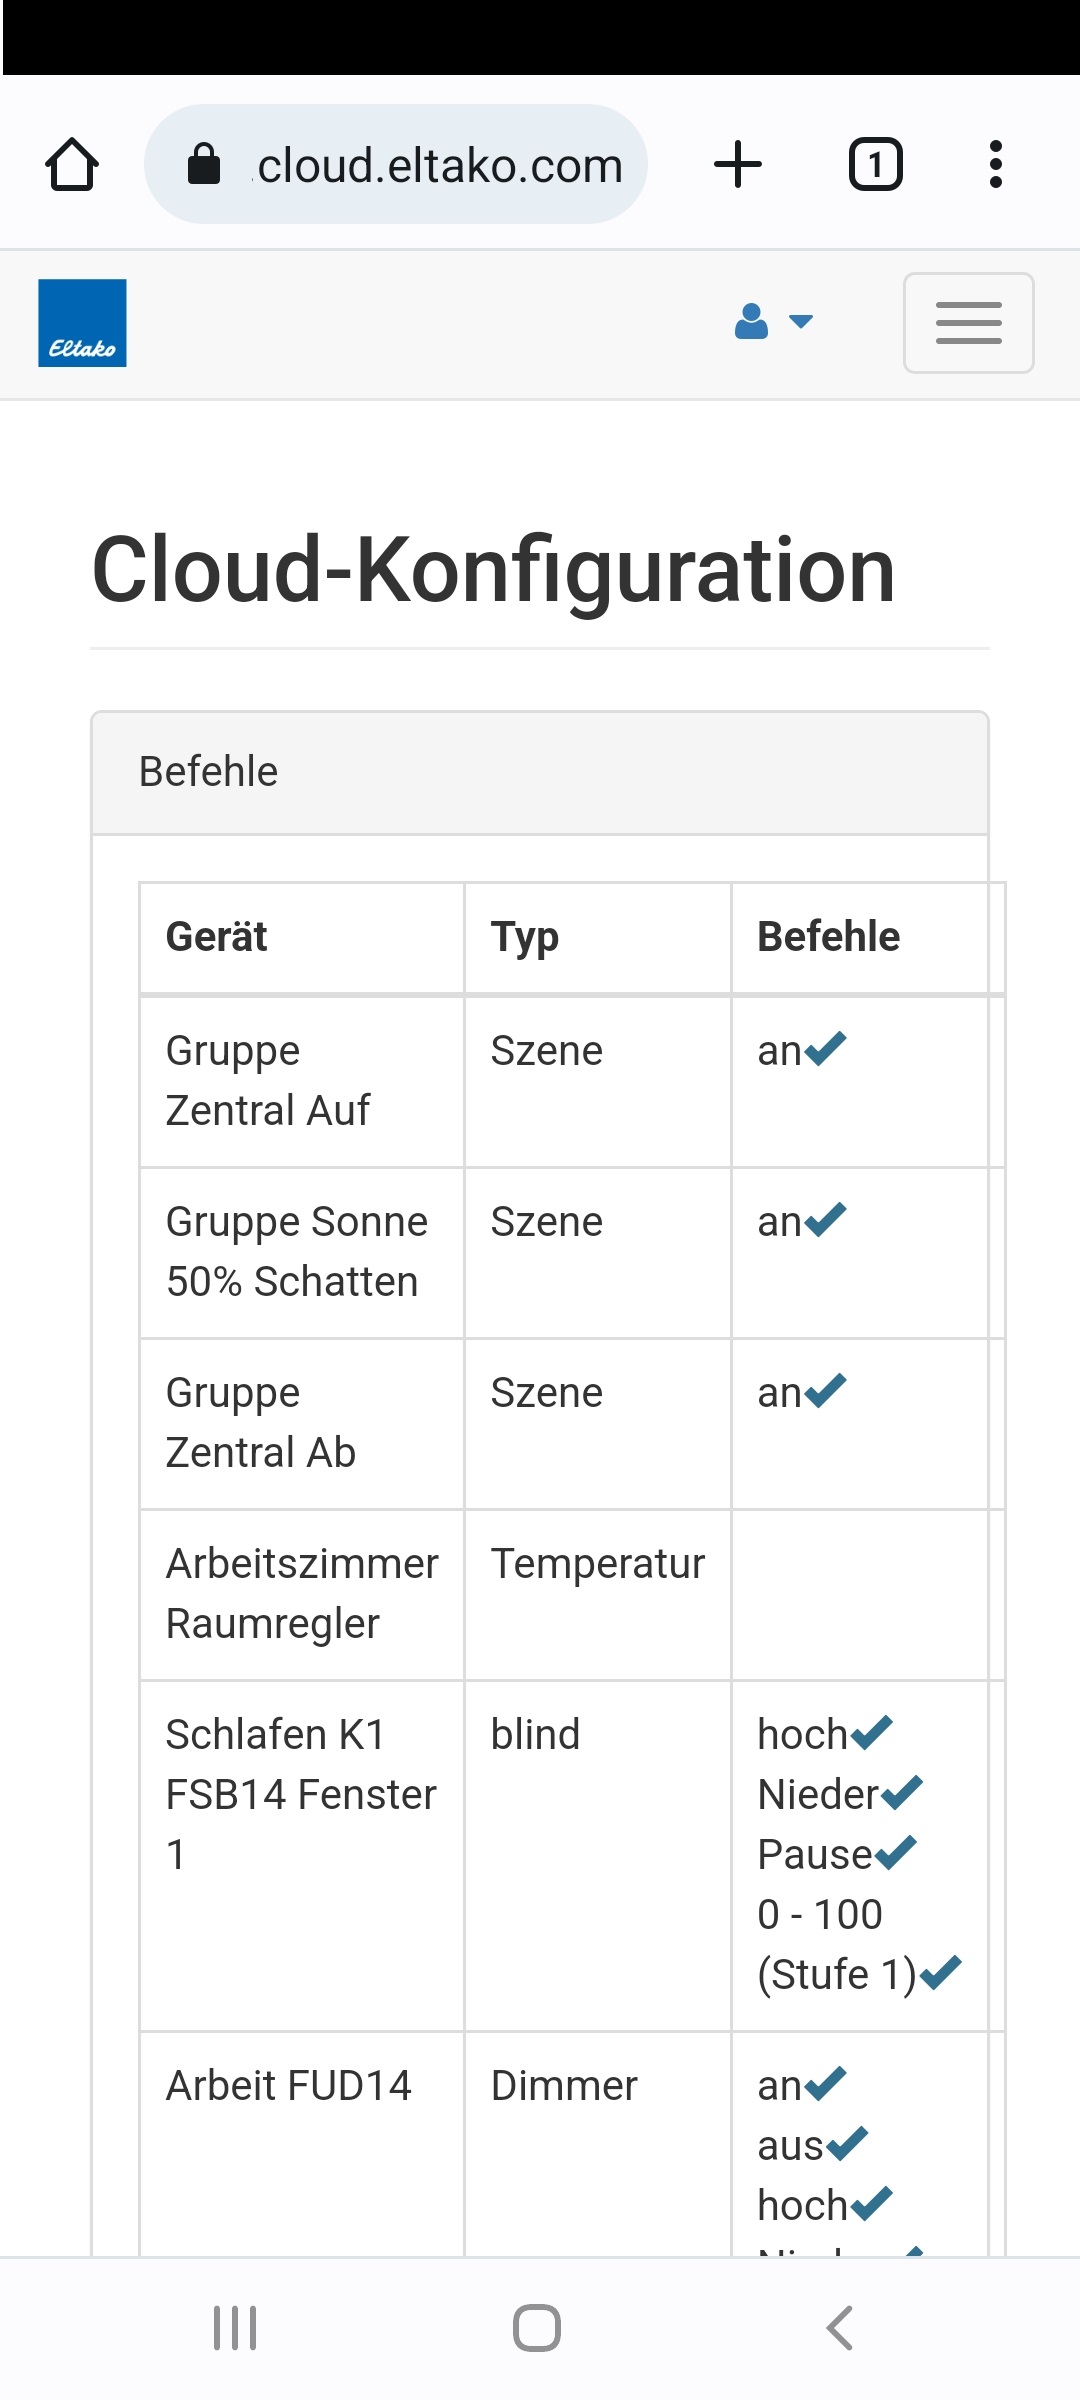This screenshot has width=1080, height=2400.
Task: Toggle 'an' checkmark for Gruppe Zentral Auf
Action: click(x=825, y=1049)
